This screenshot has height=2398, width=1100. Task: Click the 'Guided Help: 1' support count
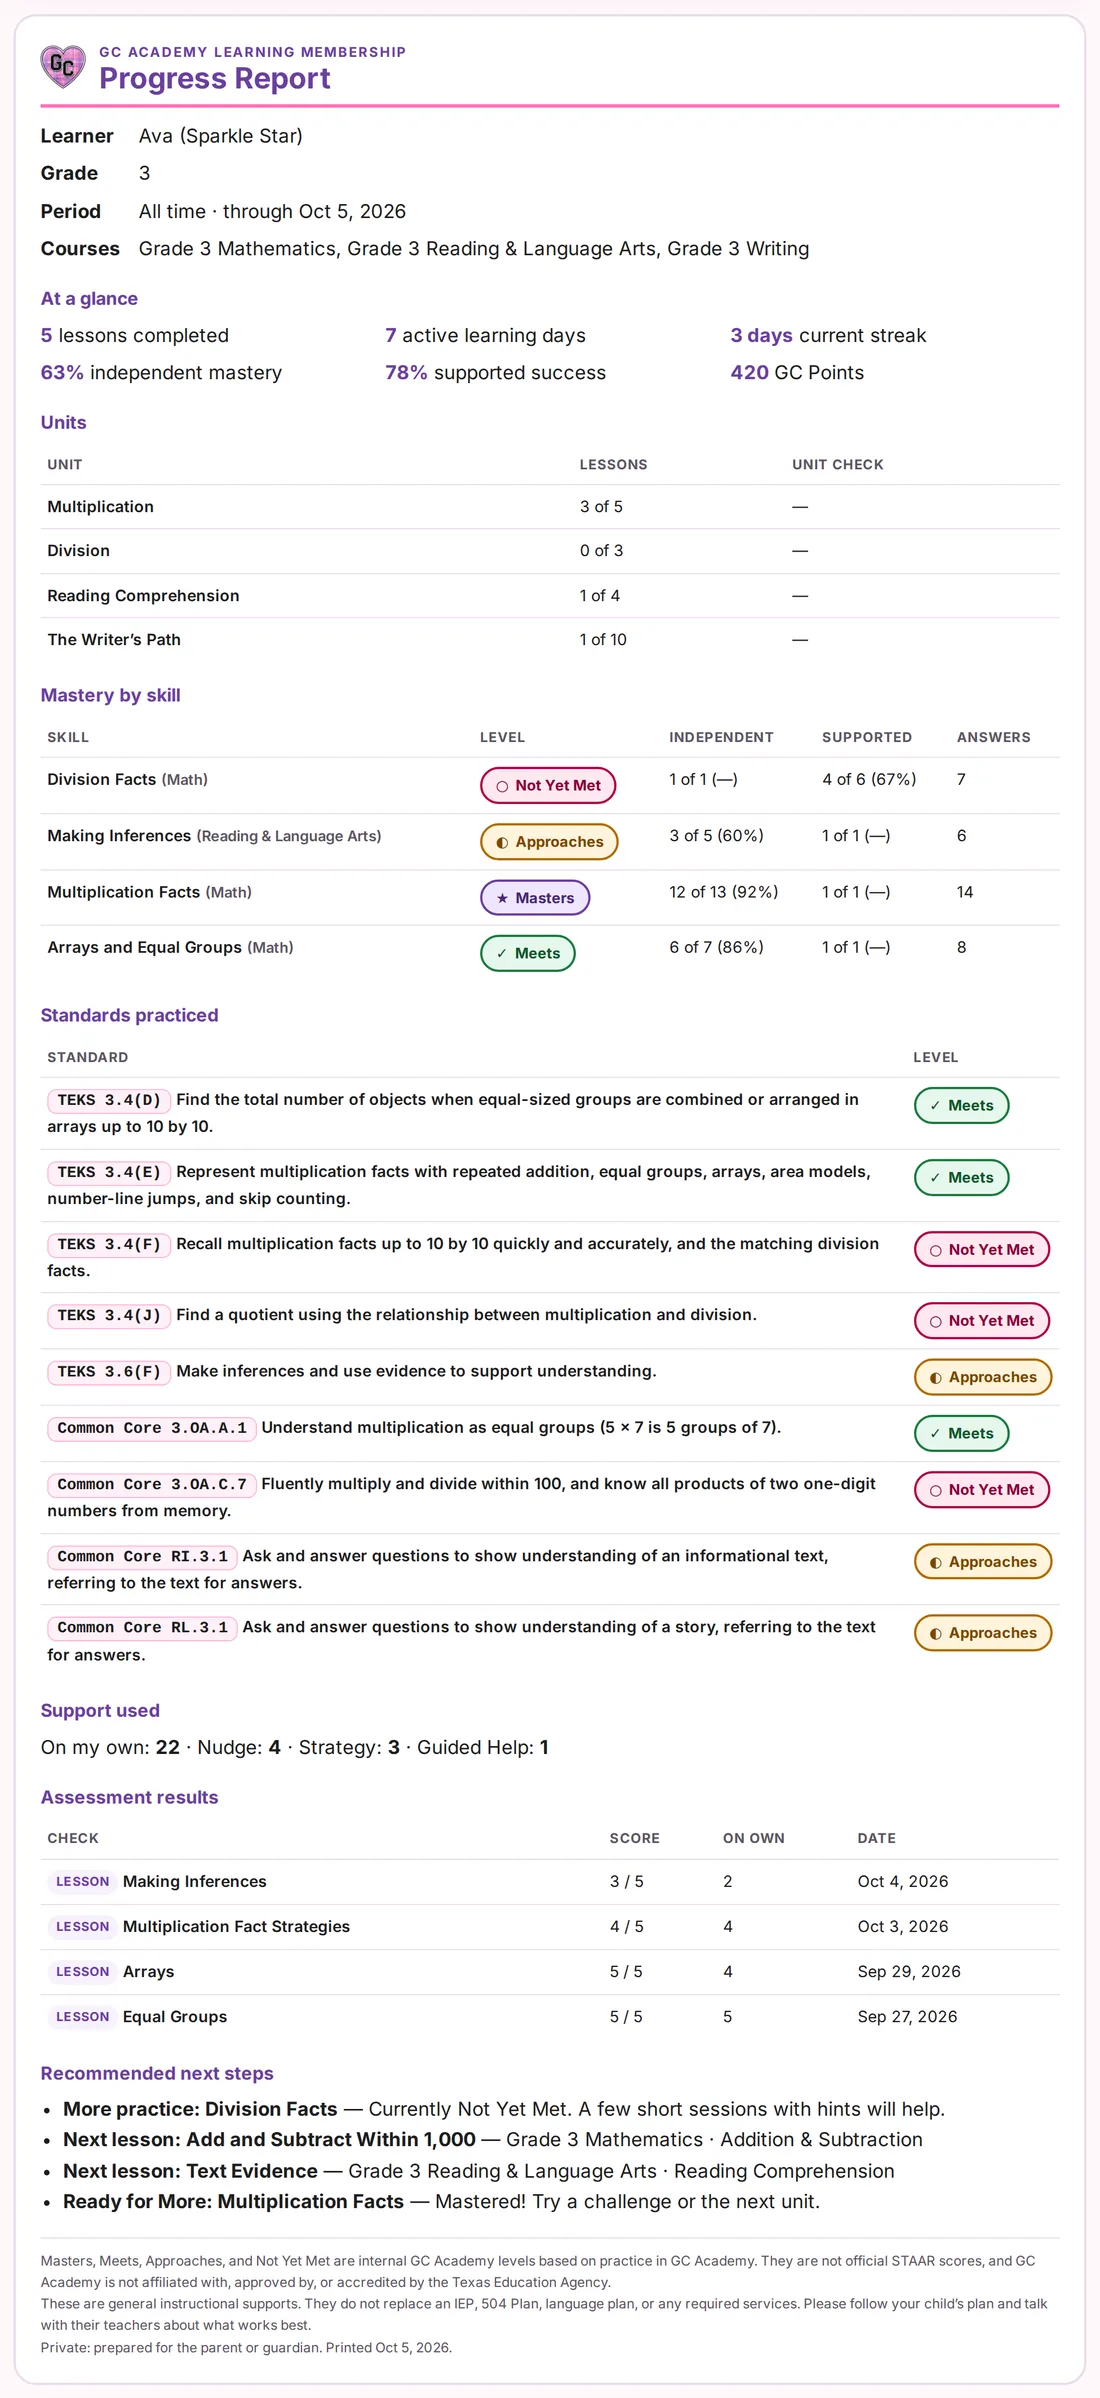[482, 1747]
